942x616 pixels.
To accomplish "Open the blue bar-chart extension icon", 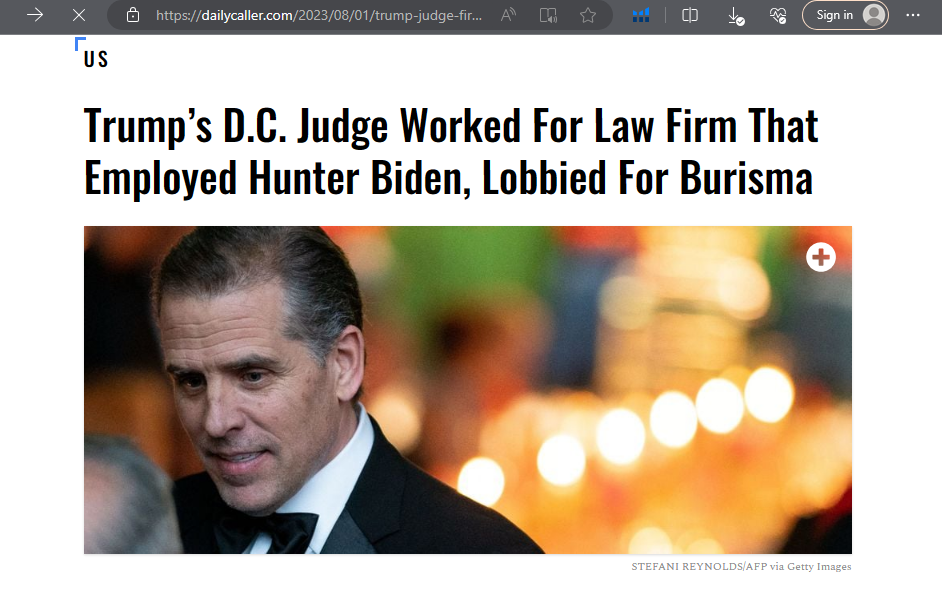I will [640, 15].
